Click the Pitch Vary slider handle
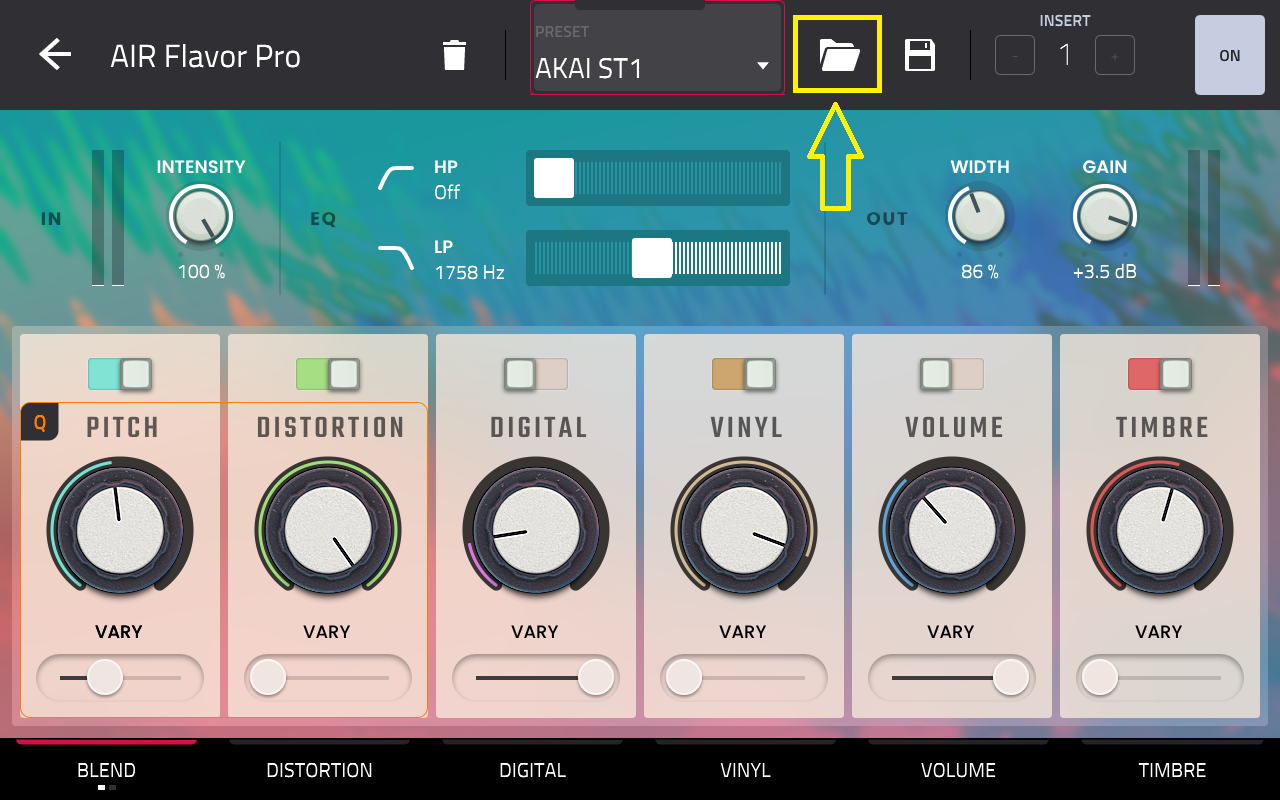Screen dimensions: 1280x800 (105, 677)
